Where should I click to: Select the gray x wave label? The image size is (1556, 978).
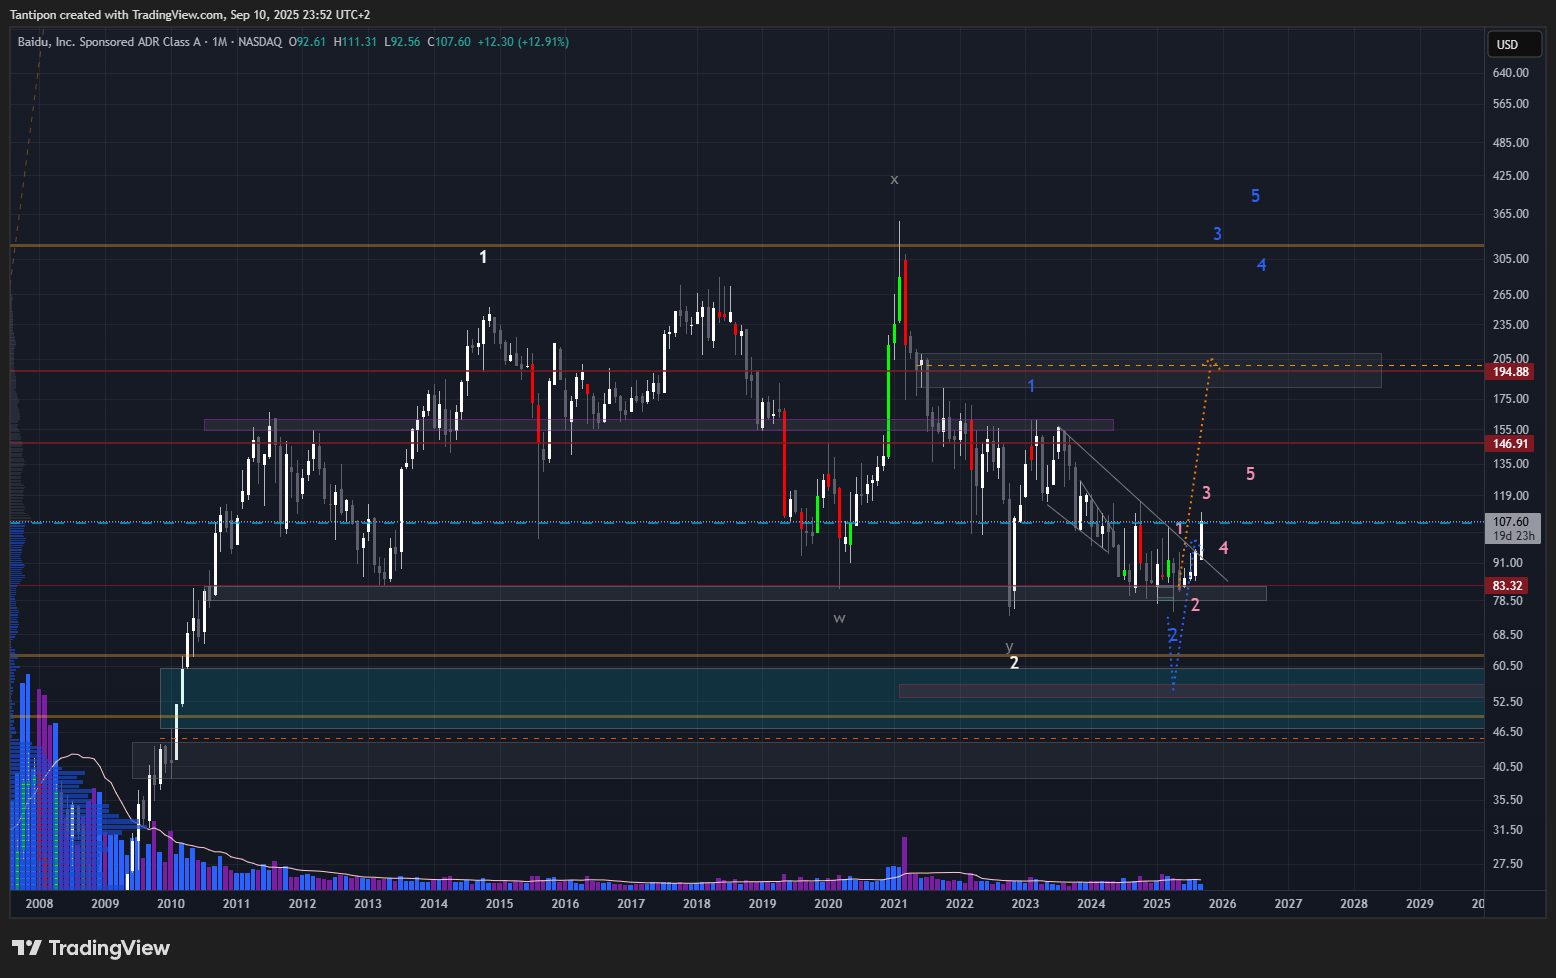(894, 180)
